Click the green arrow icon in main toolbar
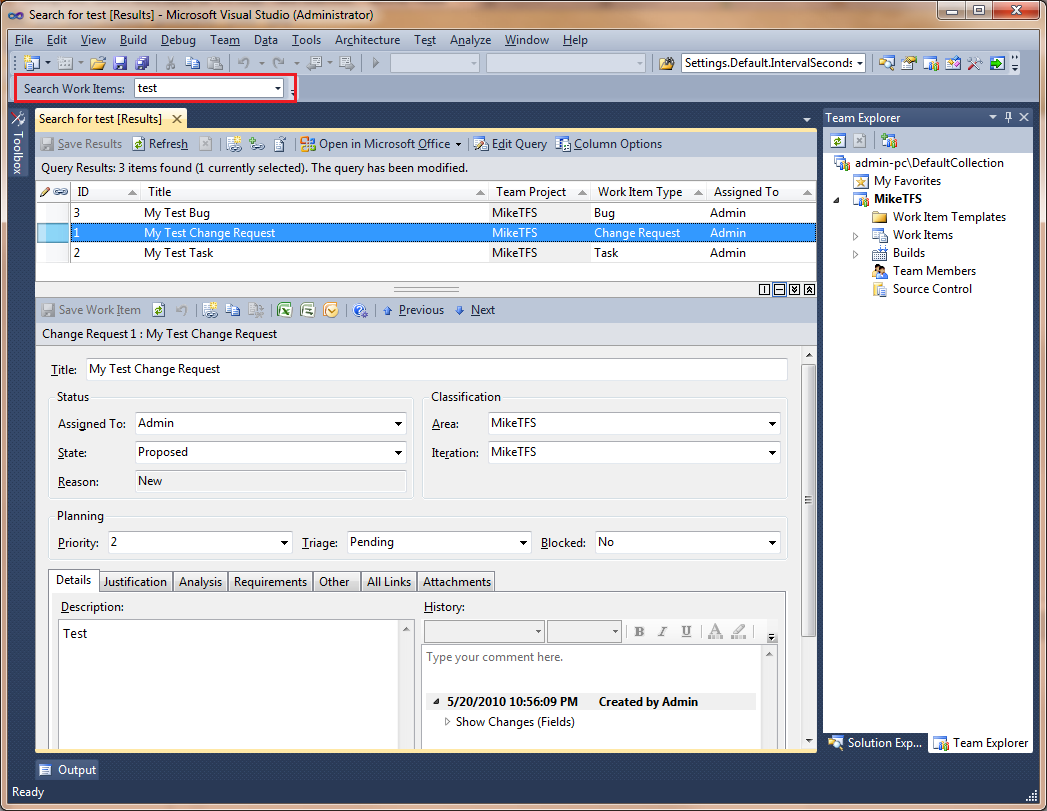 click(x=997, y=63)
